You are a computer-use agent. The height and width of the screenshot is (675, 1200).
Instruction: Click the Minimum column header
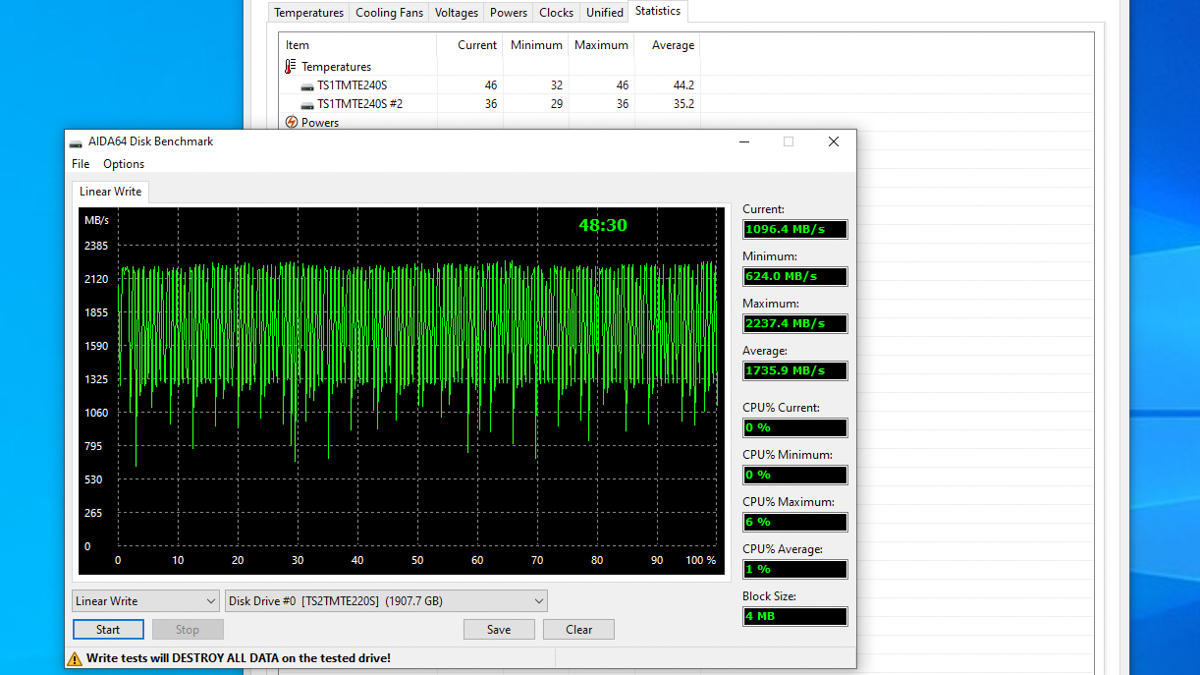pyautogui.click(x=536, y=45)
